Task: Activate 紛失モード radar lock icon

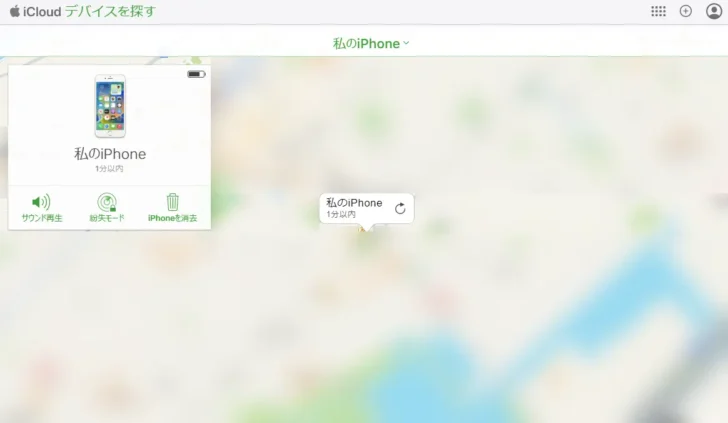Action: coord(107,202)
